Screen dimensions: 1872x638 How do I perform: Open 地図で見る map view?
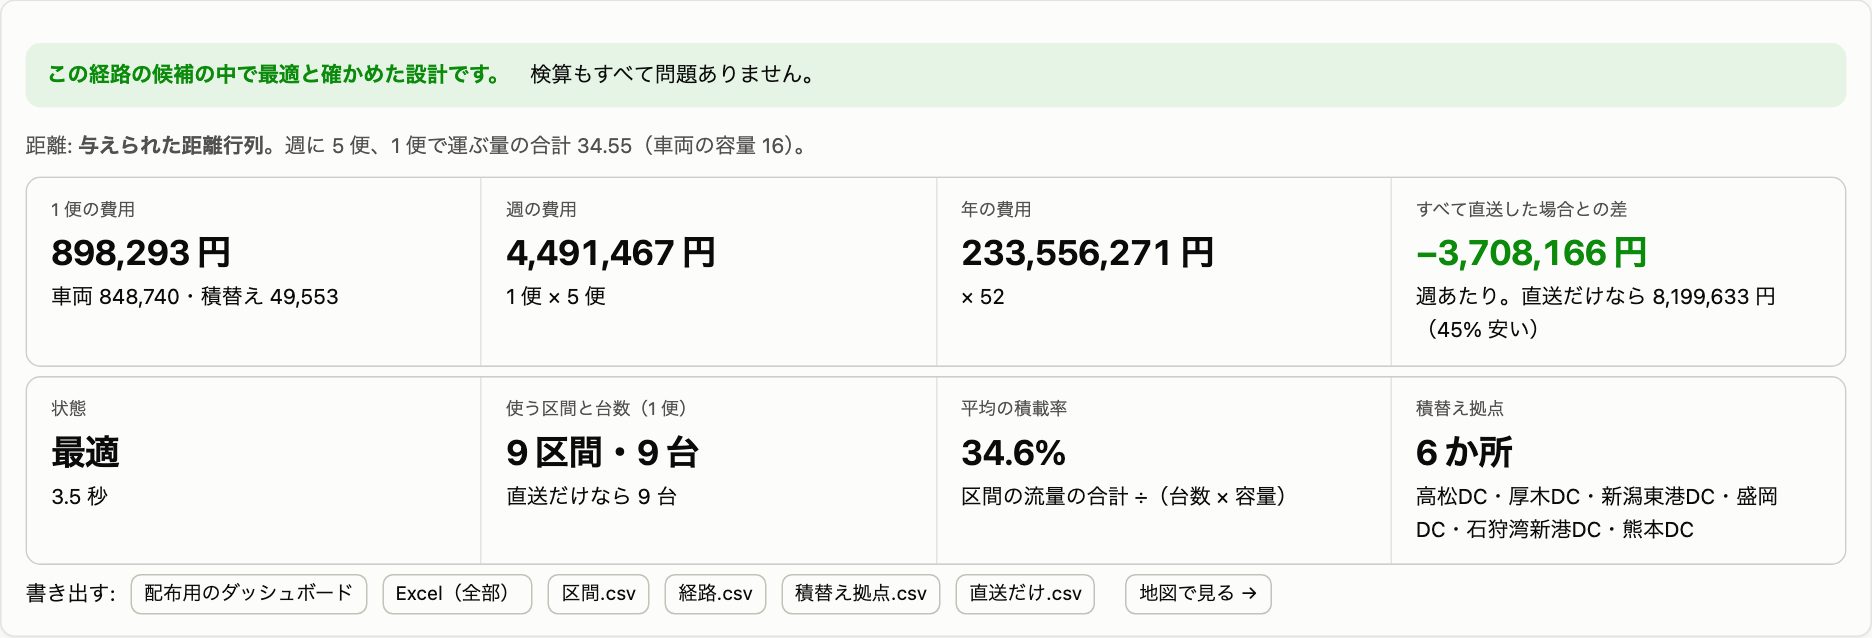(1198, 594)
